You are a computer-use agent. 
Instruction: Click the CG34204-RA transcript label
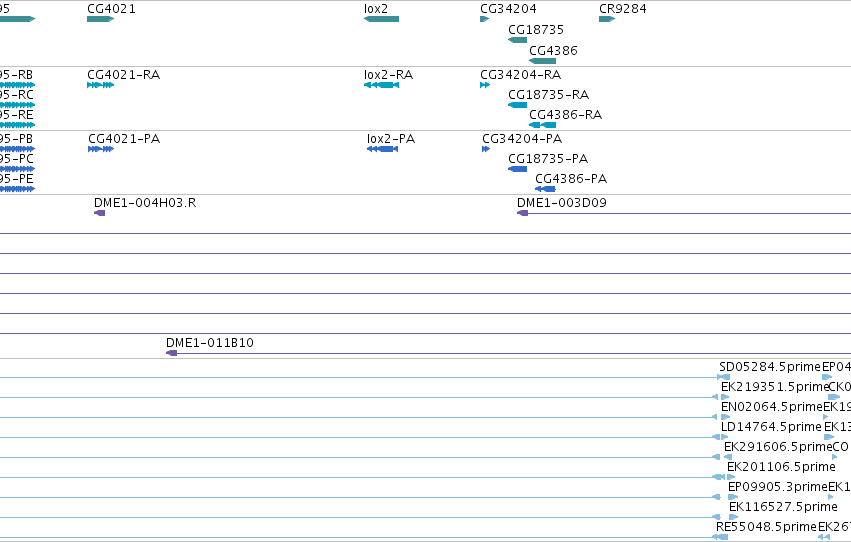click(x=520, y=75)
